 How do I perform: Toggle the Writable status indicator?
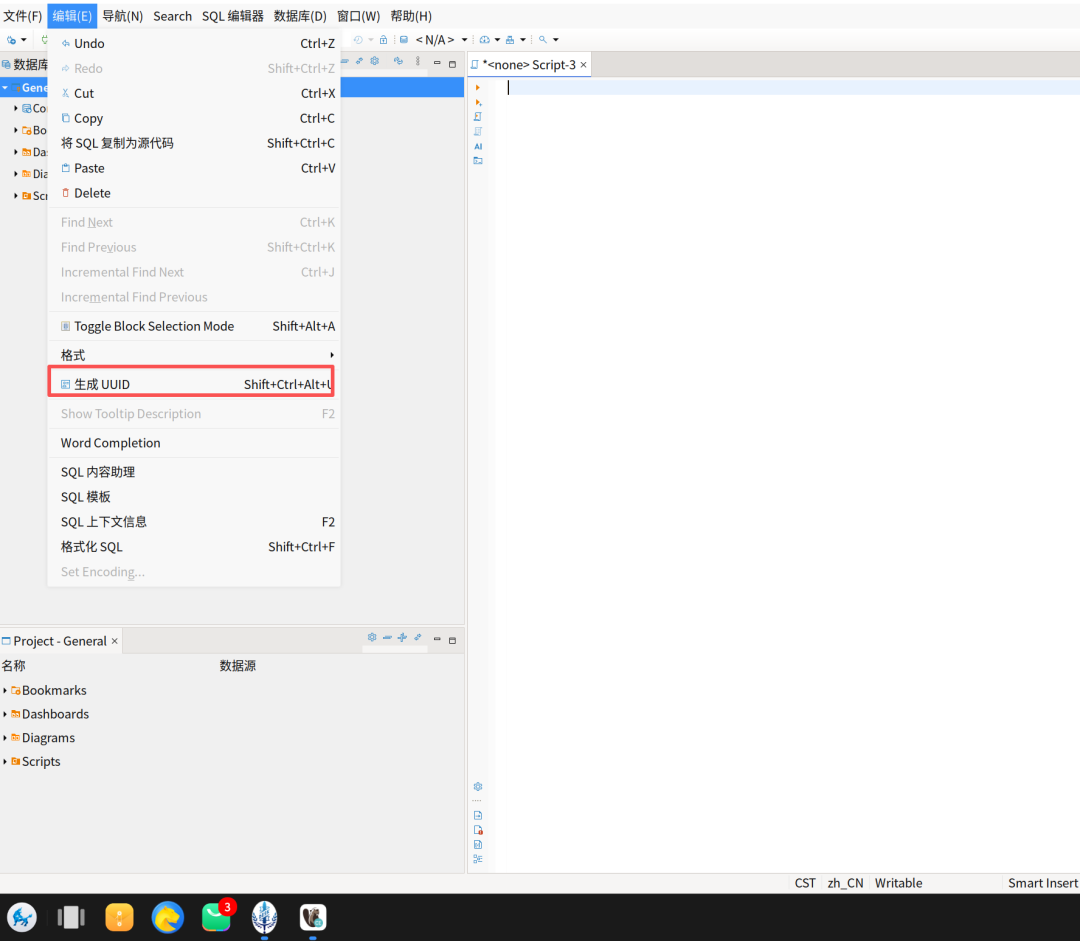(x=898, y=883)
